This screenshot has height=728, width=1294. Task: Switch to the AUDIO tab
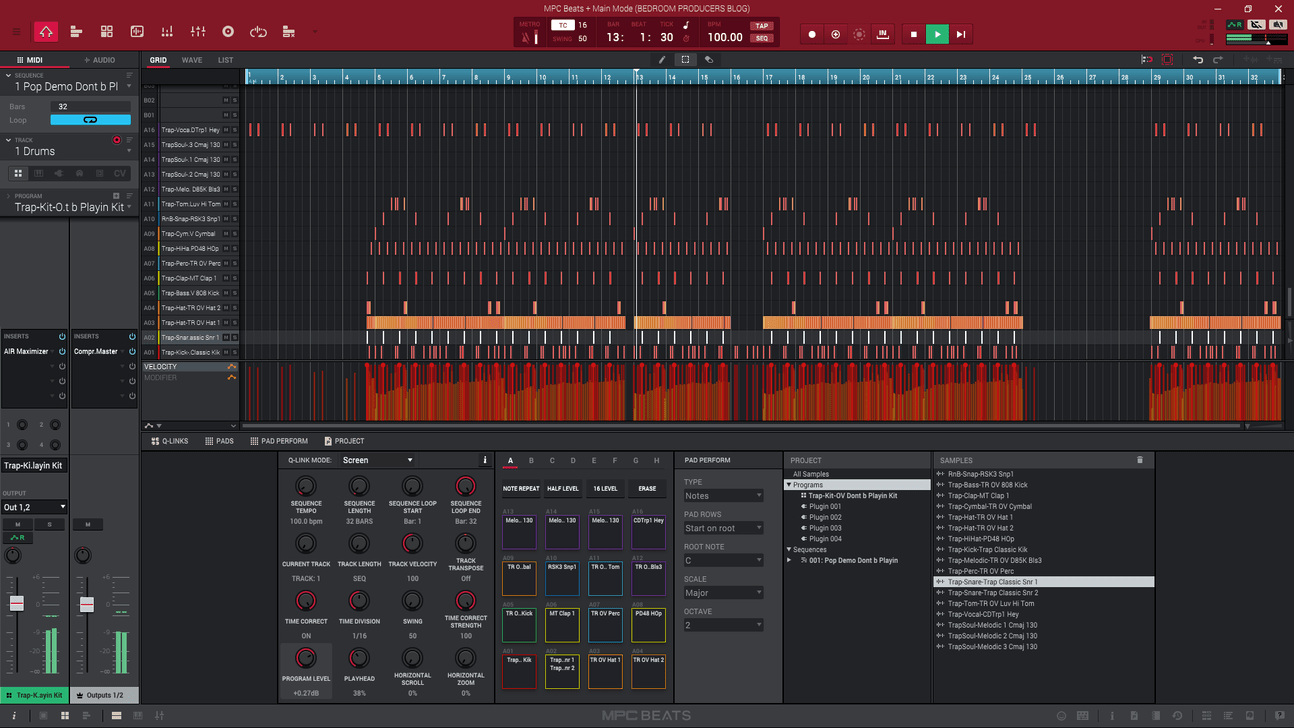point(101,59)
